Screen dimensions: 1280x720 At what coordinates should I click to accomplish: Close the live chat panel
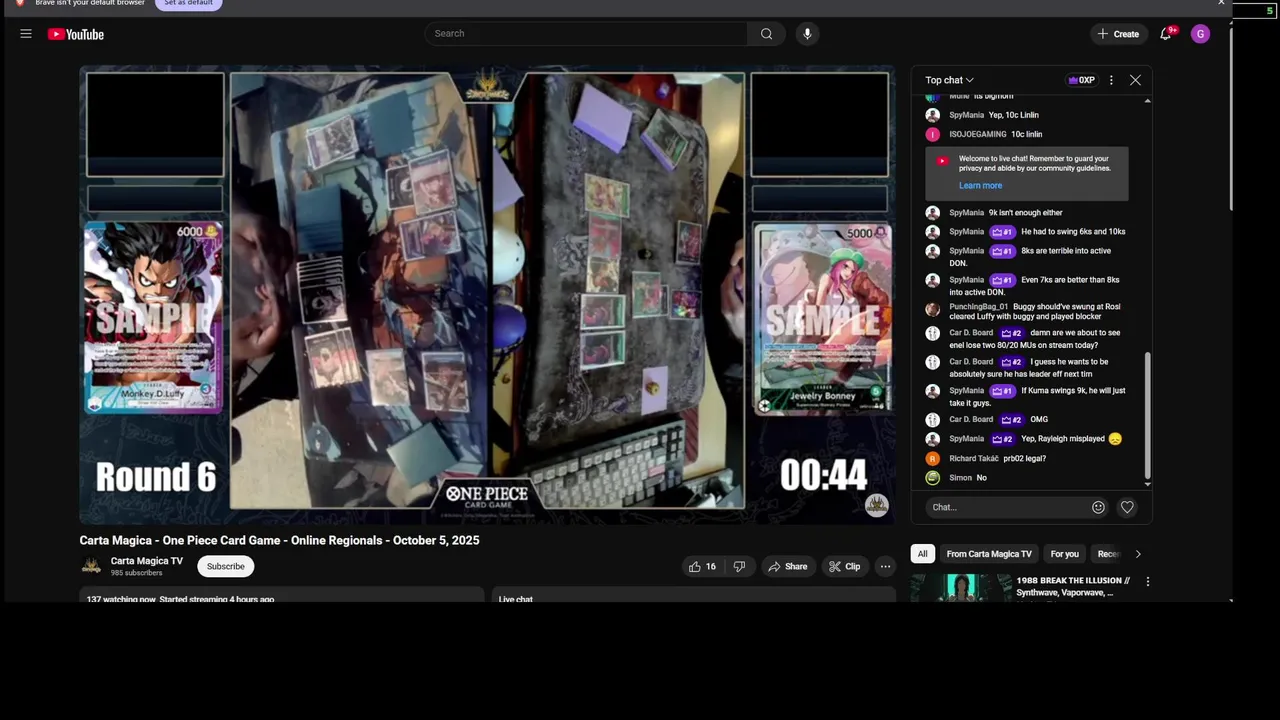[x=1135, y=80]
